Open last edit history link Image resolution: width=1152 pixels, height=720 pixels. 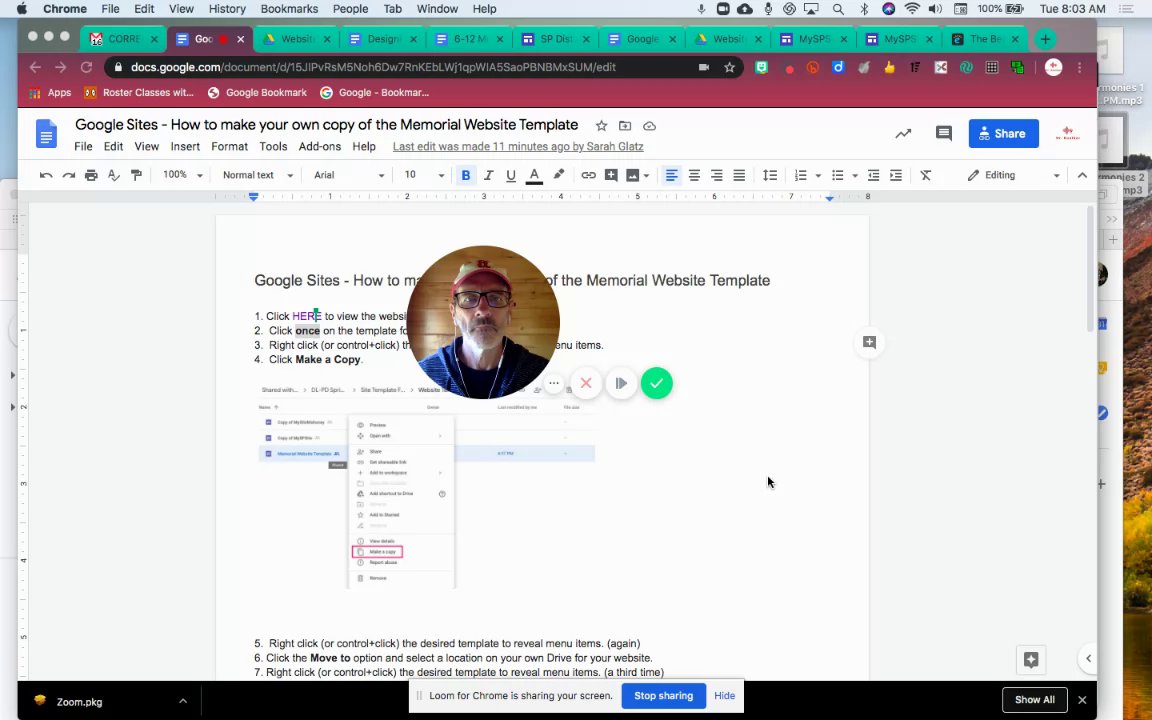pos(518,146)
